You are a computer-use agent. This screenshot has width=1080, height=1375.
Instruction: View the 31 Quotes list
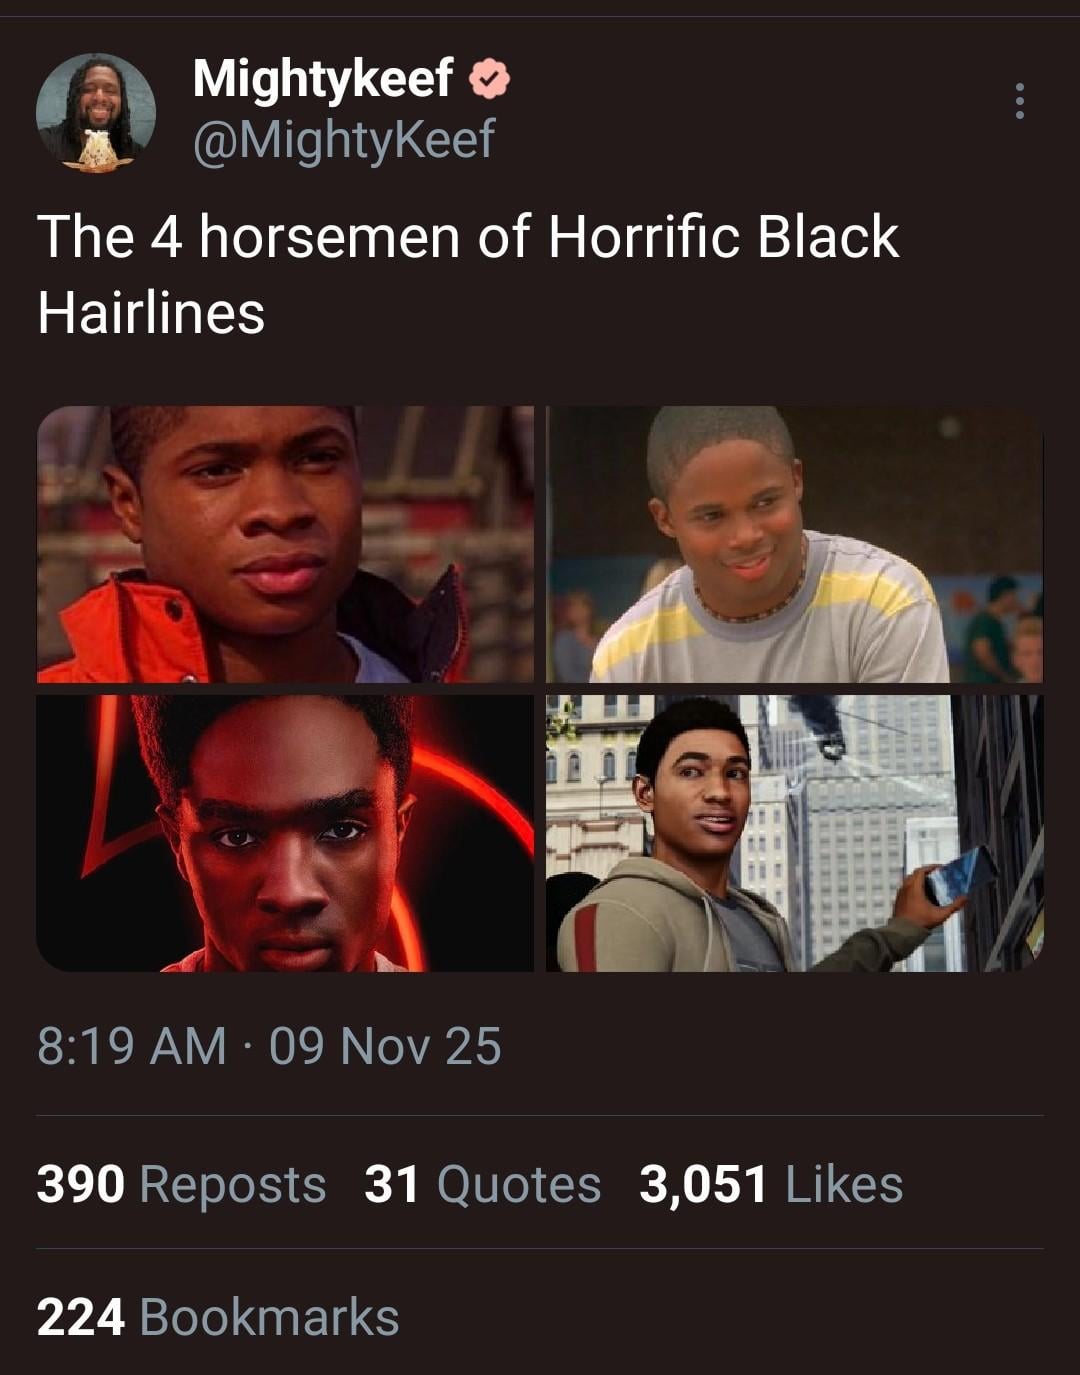tap(483, 1184)
